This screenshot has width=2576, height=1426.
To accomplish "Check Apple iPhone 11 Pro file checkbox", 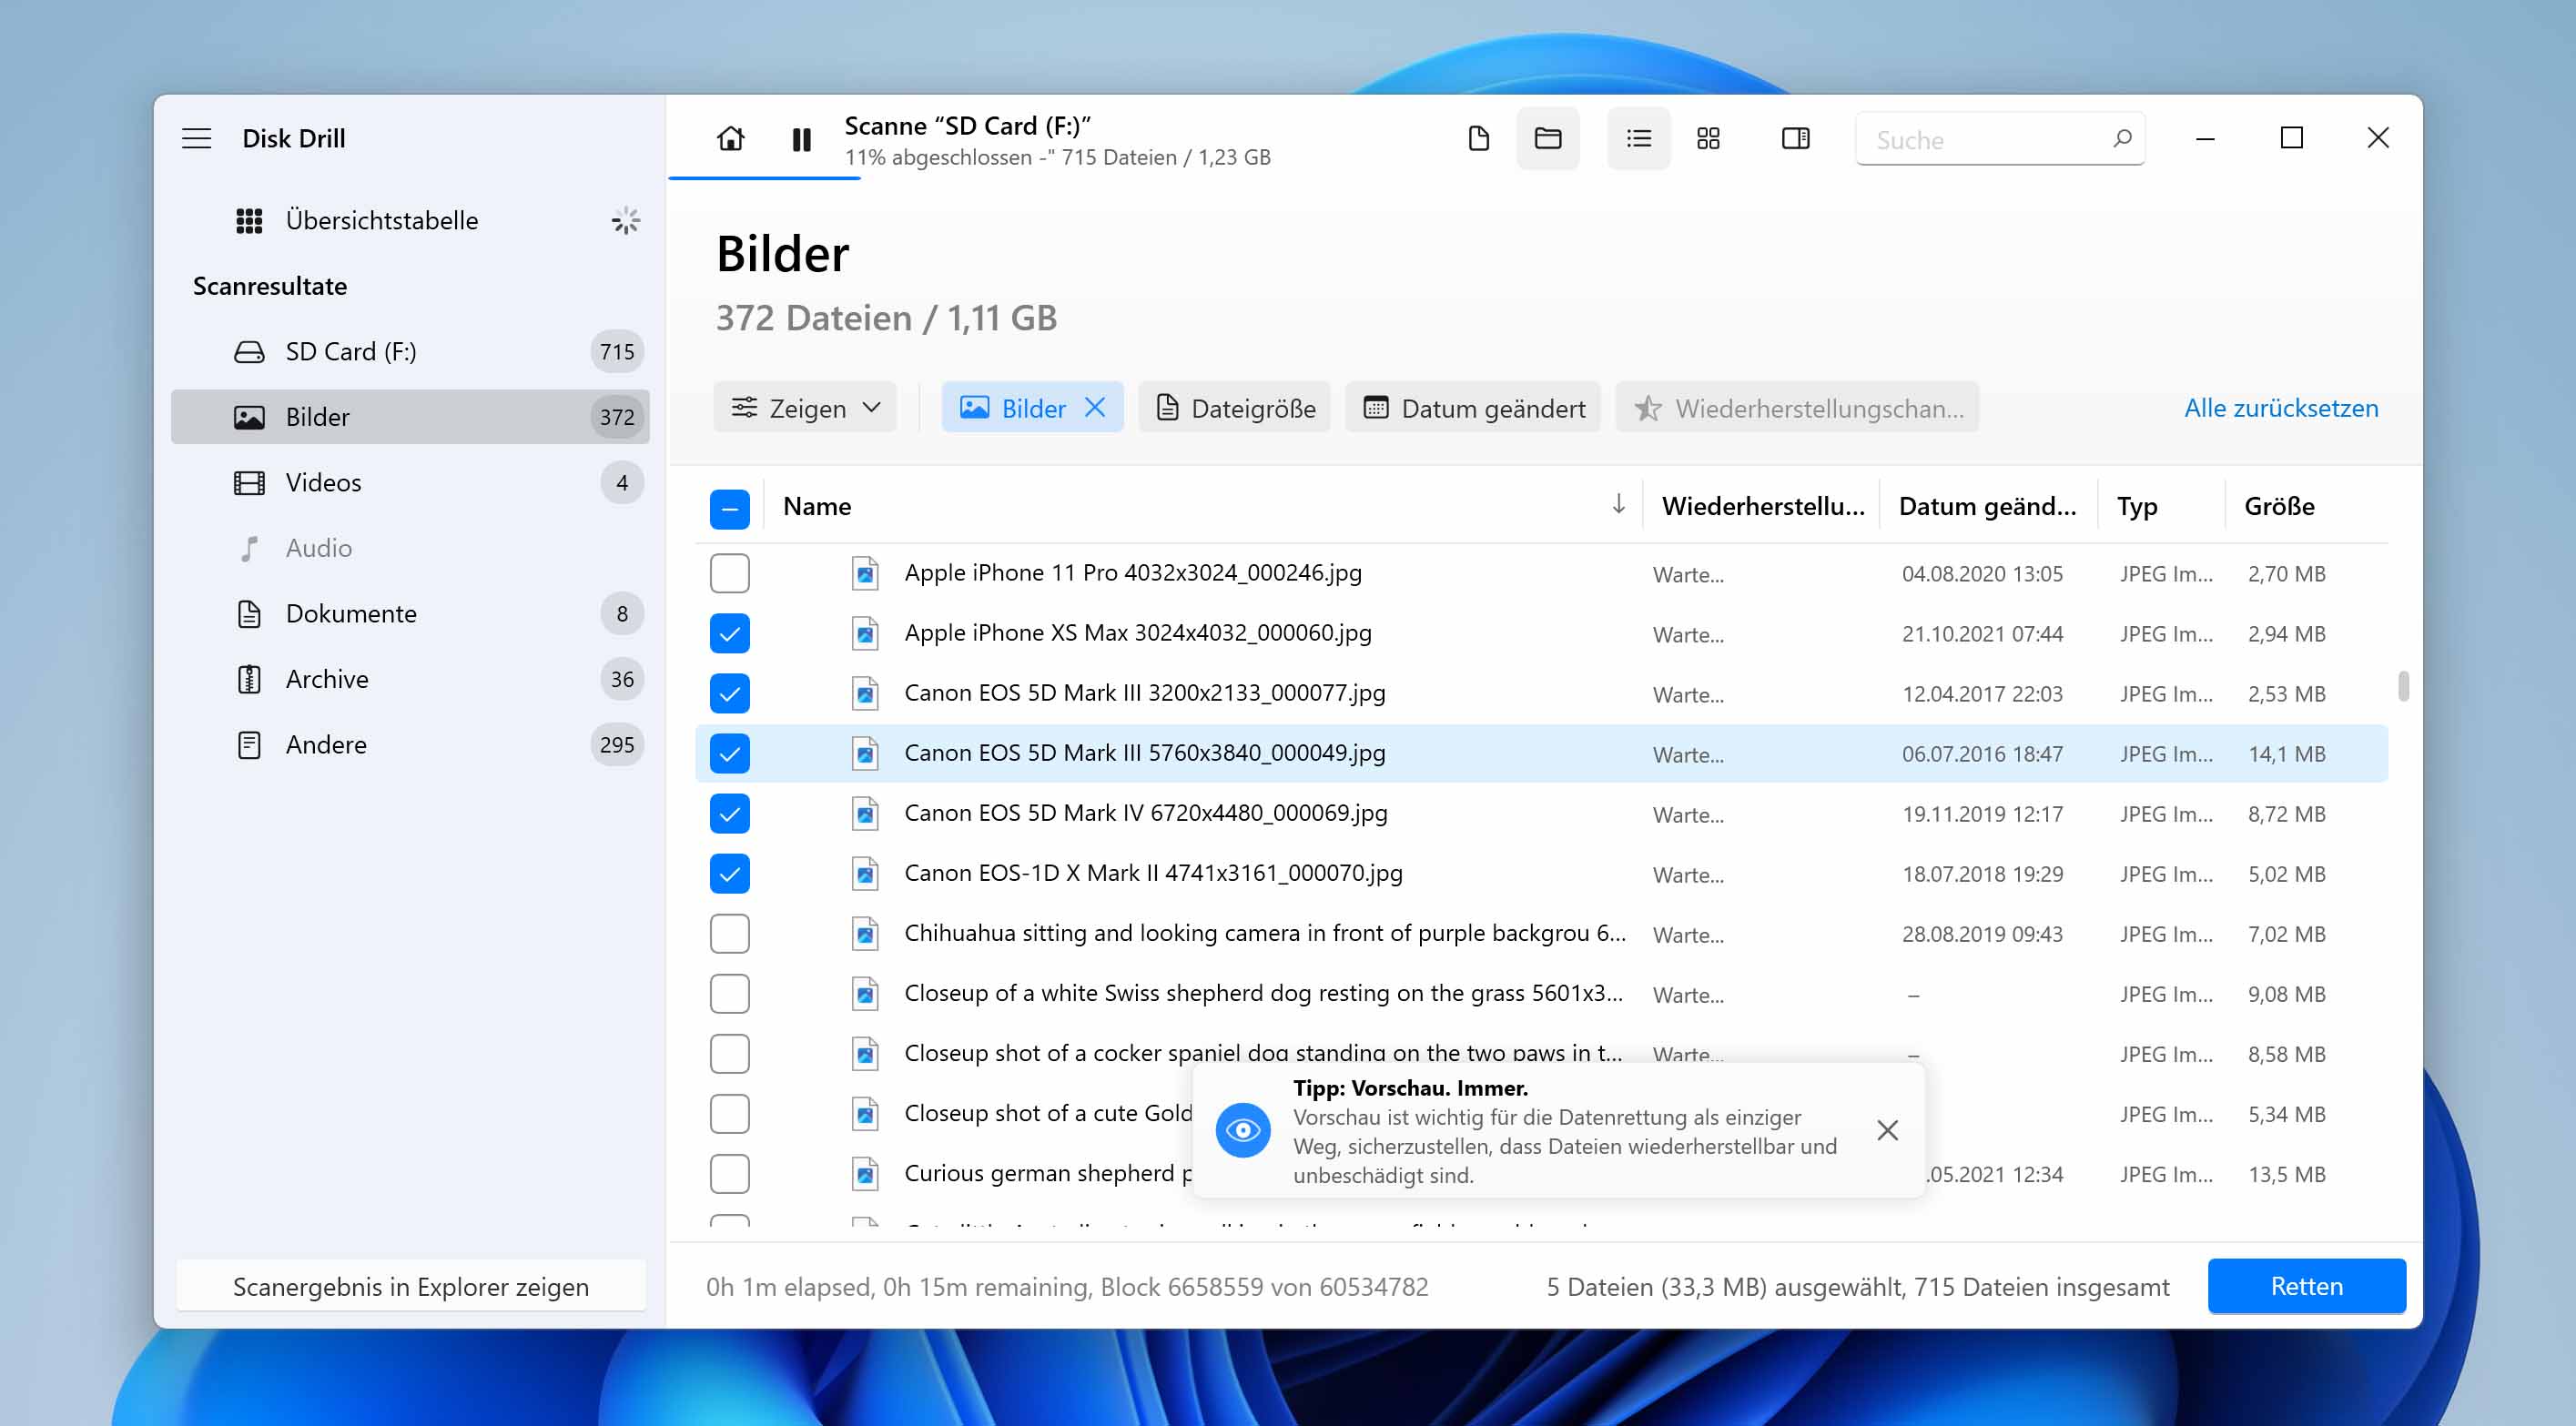I will point(729,573).
